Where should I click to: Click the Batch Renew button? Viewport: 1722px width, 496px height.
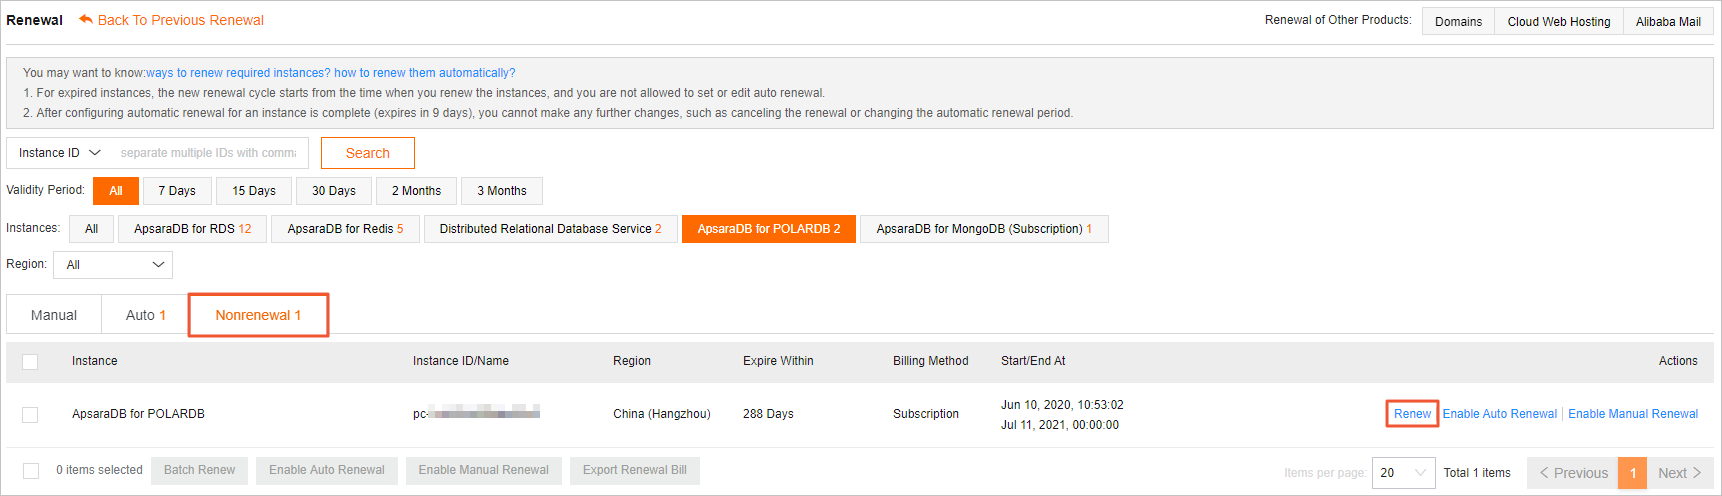[199, 470]
